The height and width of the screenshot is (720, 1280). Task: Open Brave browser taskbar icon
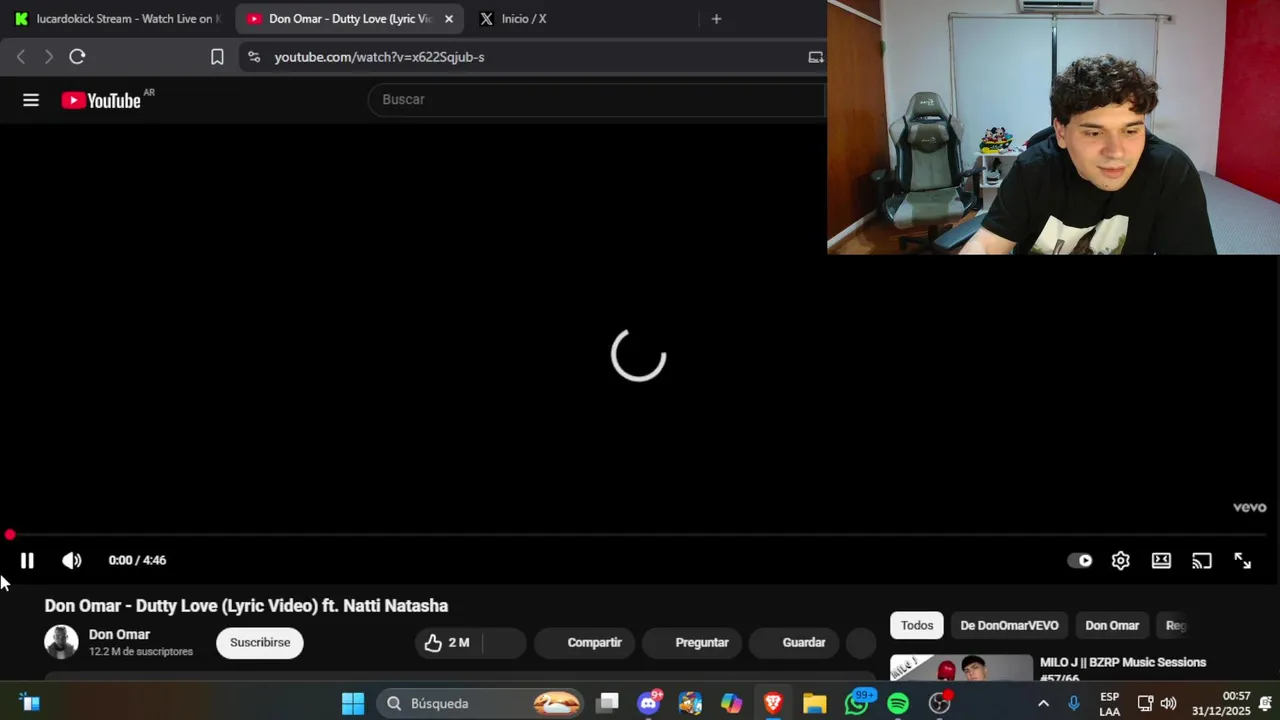click(773, 704)
